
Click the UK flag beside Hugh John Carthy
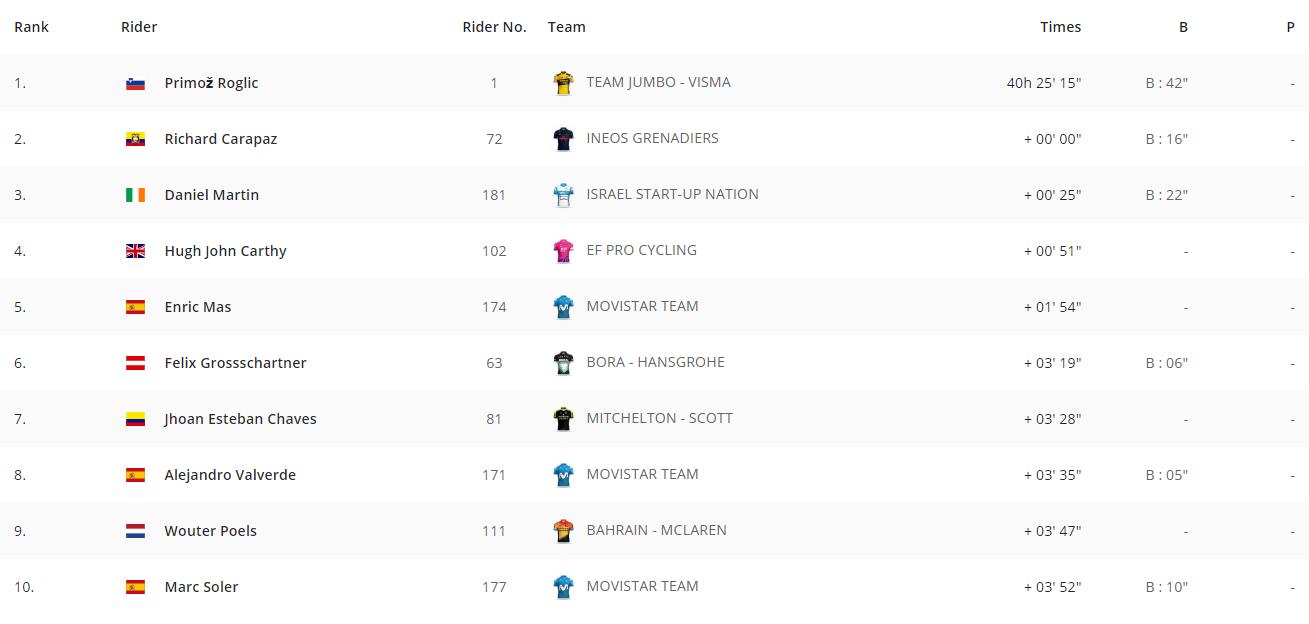[135, 251]
